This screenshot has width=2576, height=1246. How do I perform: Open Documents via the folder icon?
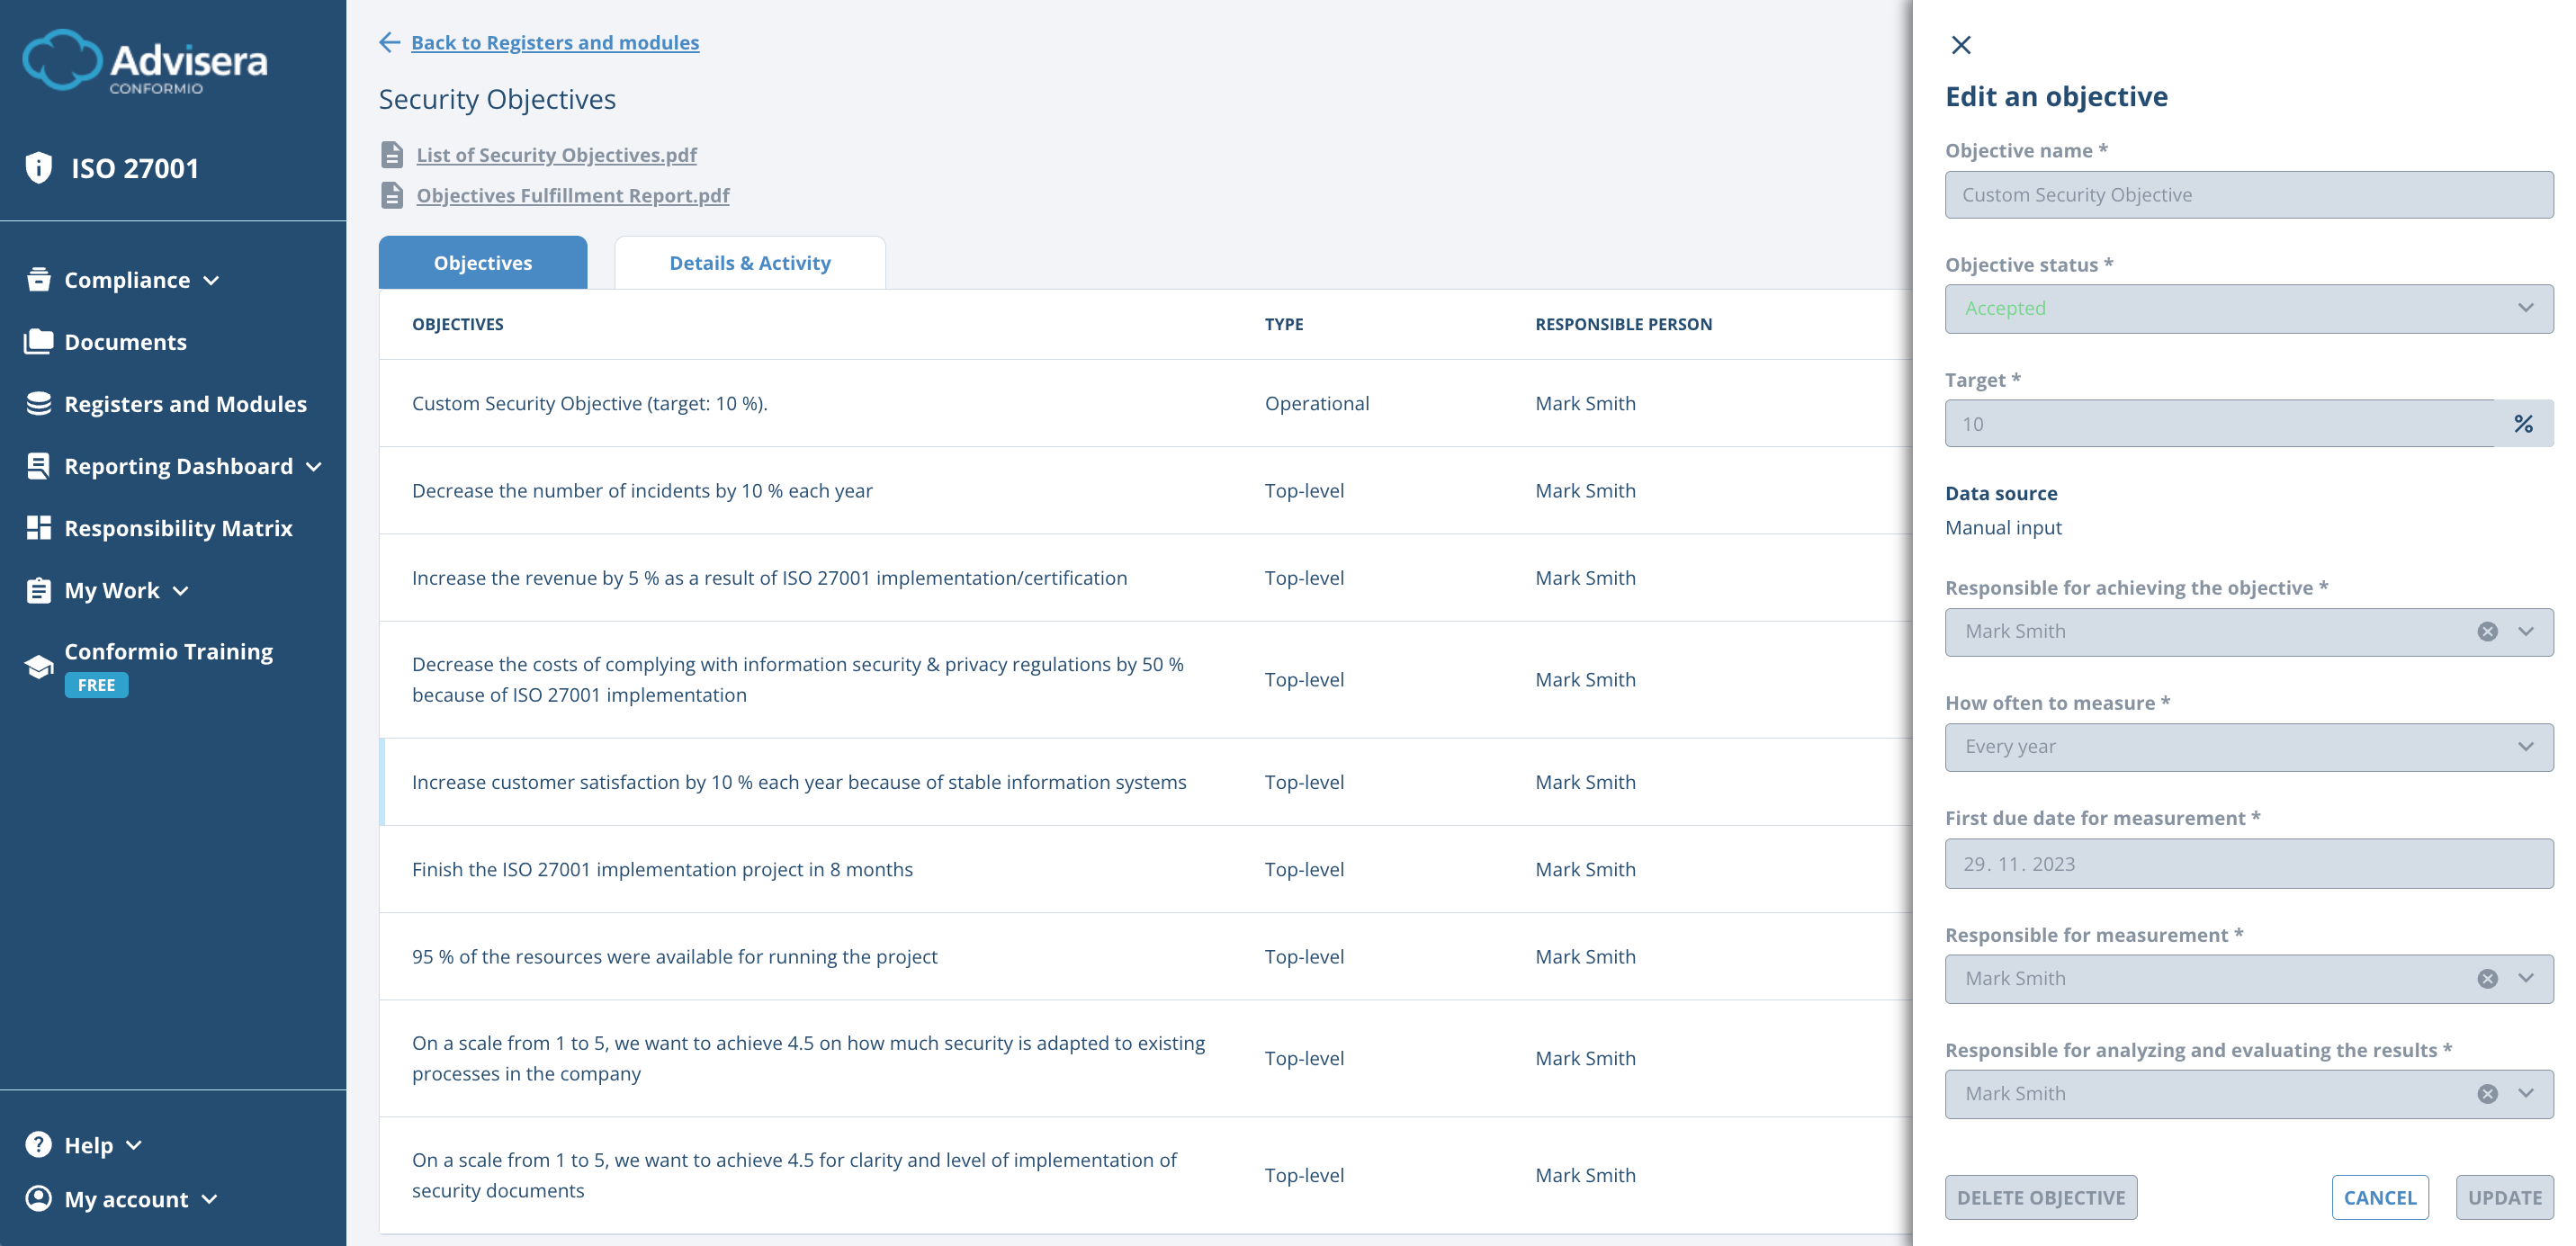[38, 341]
